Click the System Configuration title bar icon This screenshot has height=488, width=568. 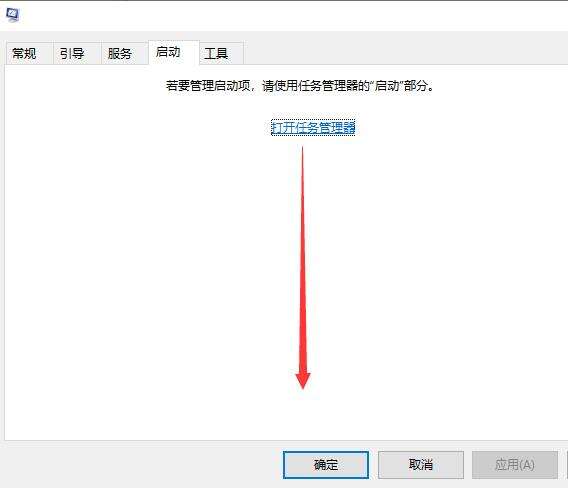click(13, 15)
